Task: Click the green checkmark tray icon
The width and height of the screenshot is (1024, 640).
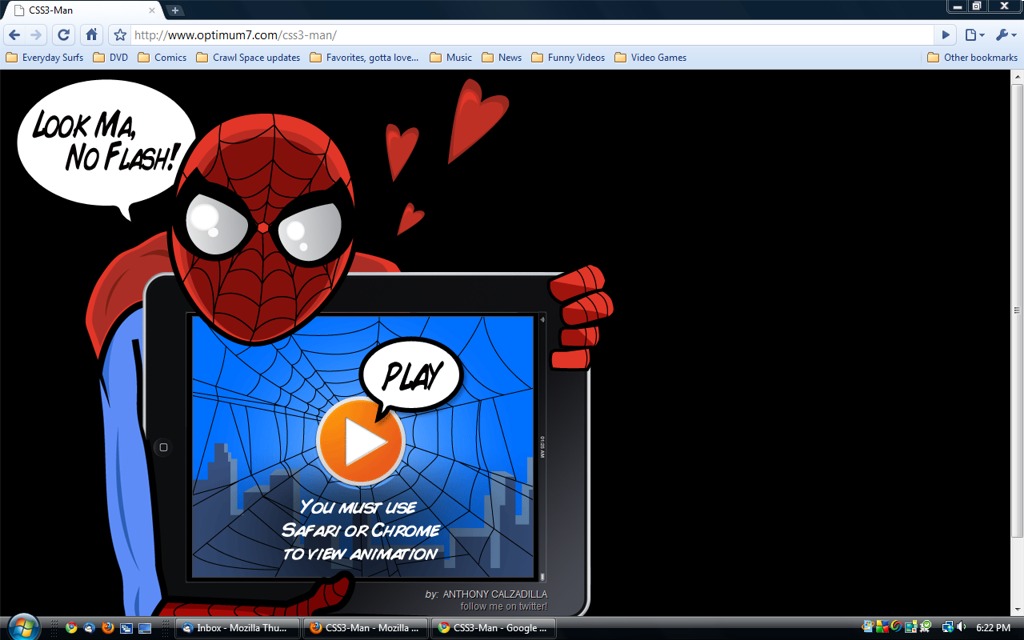Action: 925,627
